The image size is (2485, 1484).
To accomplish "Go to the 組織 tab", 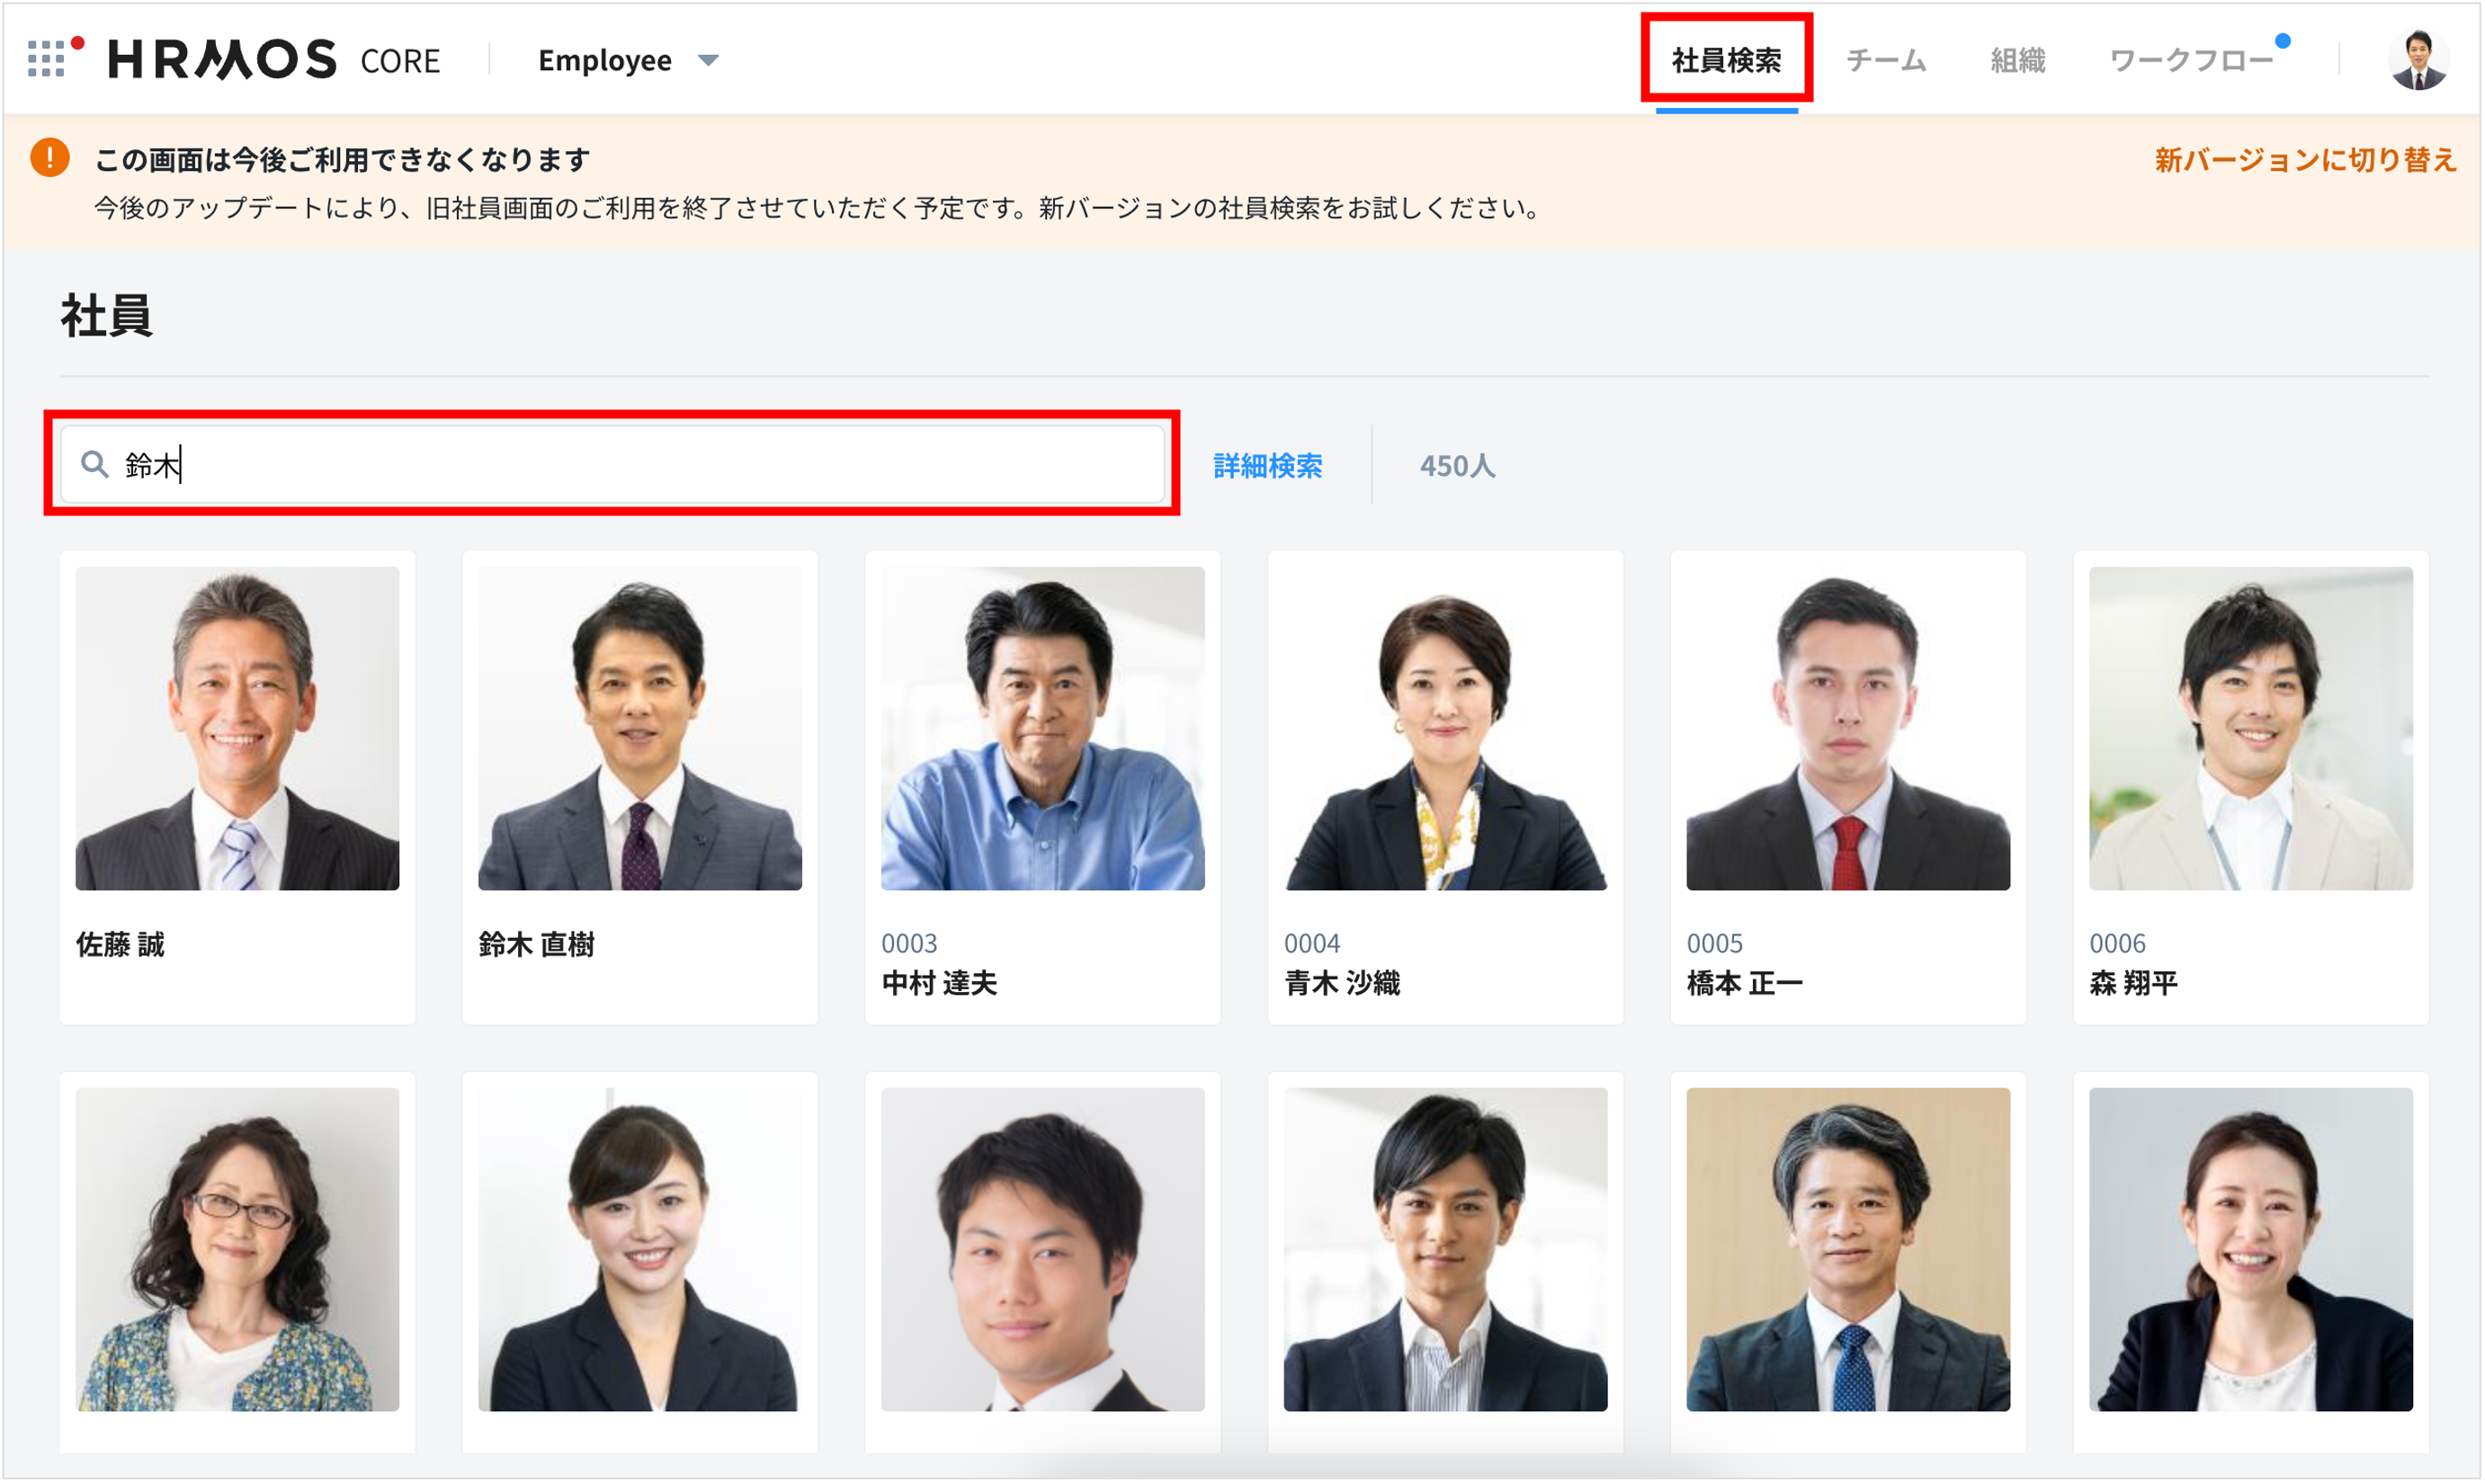I will coord(2017,60).
